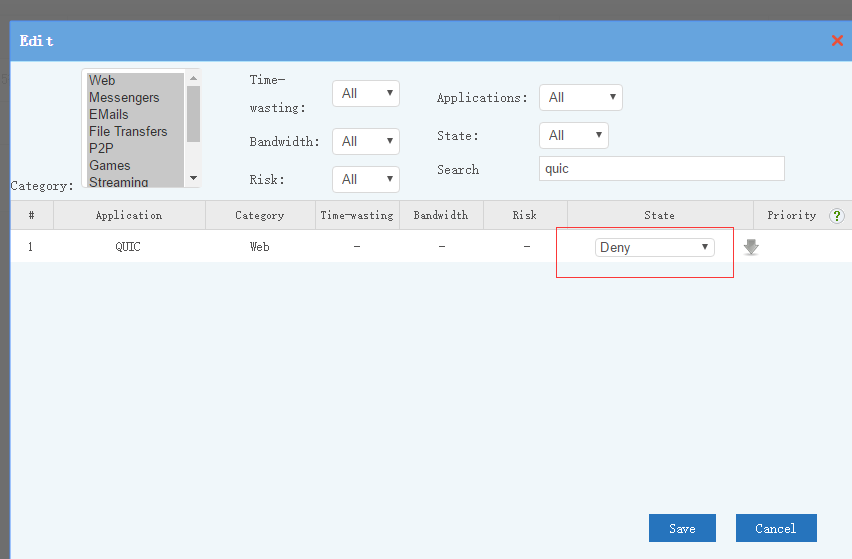The image size is (852, 559).
Task: Click the Cancel button
Action: tap(776, 528)
